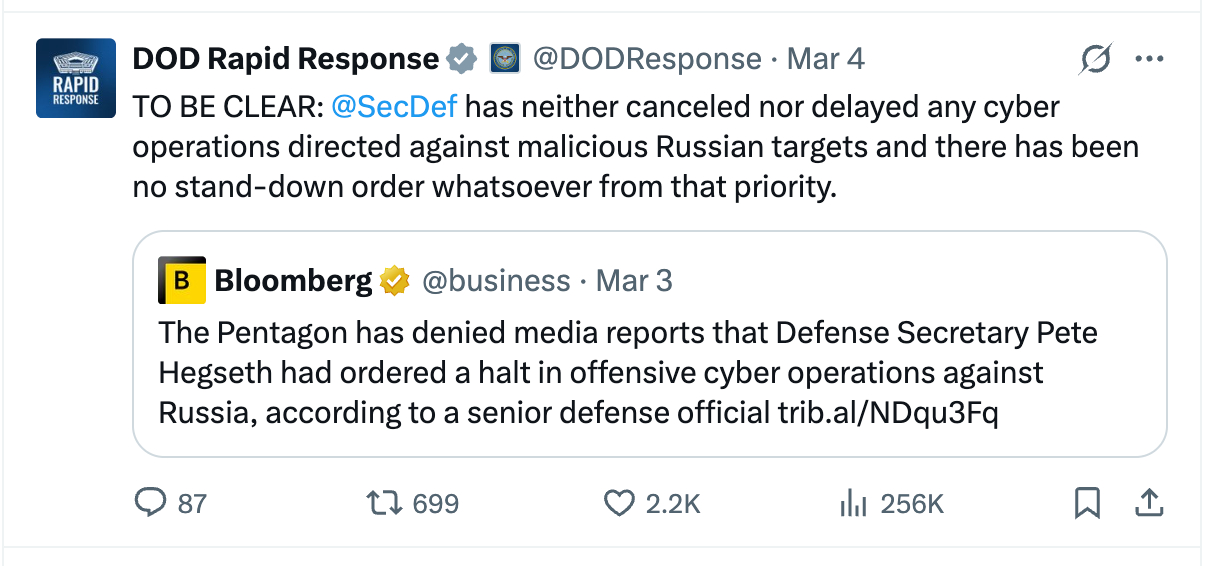The height and width of the screenshot is (566, 1228).
Task: Open the Grok explain-post icon
Action: [x=1095, y=61]
